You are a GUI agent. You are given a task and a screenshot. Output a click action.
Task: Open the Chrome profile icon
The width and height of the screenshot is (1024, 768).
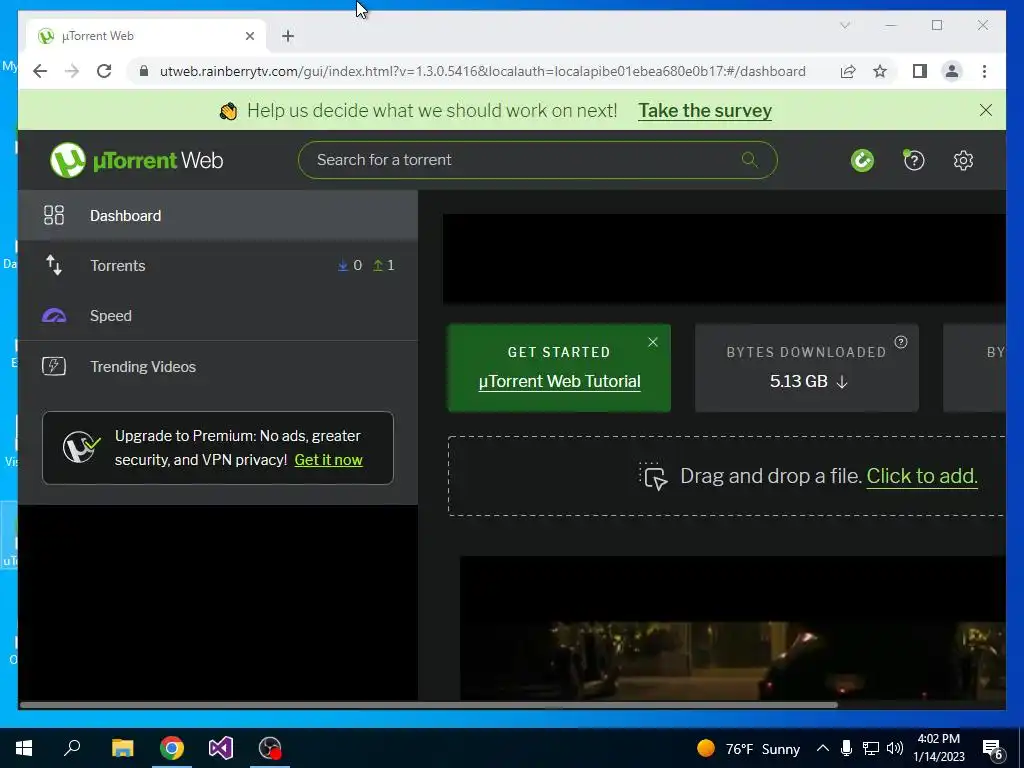click(952, 71)
